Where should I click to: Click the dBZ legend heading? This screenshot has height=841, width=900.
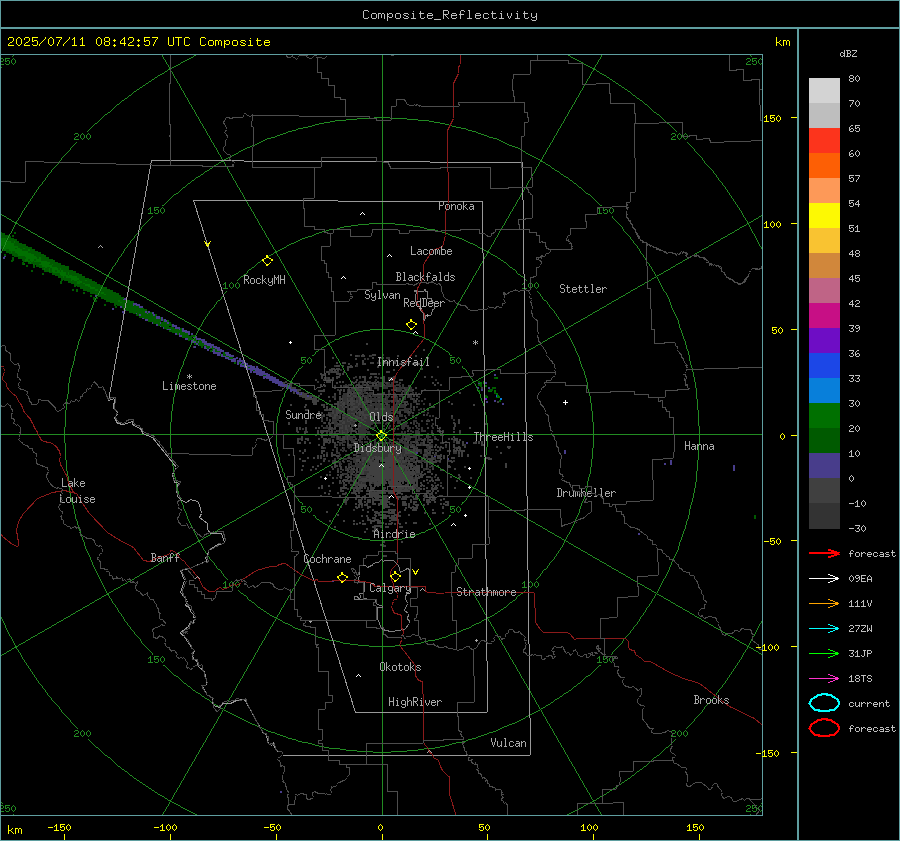pyautogui.click(x=848, y=53)
